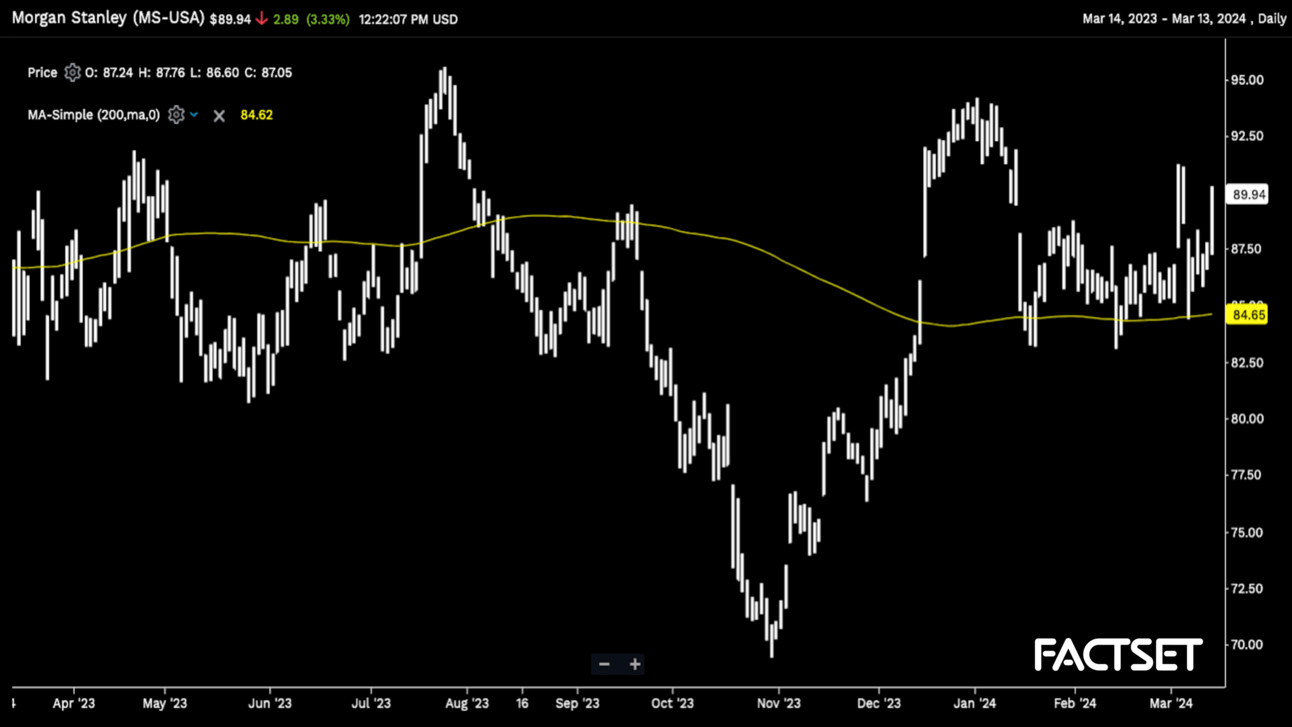Screen dimensions: 1292x727
Task: Click the 75.00 axis value
Action: click(x=1248, y=532)
